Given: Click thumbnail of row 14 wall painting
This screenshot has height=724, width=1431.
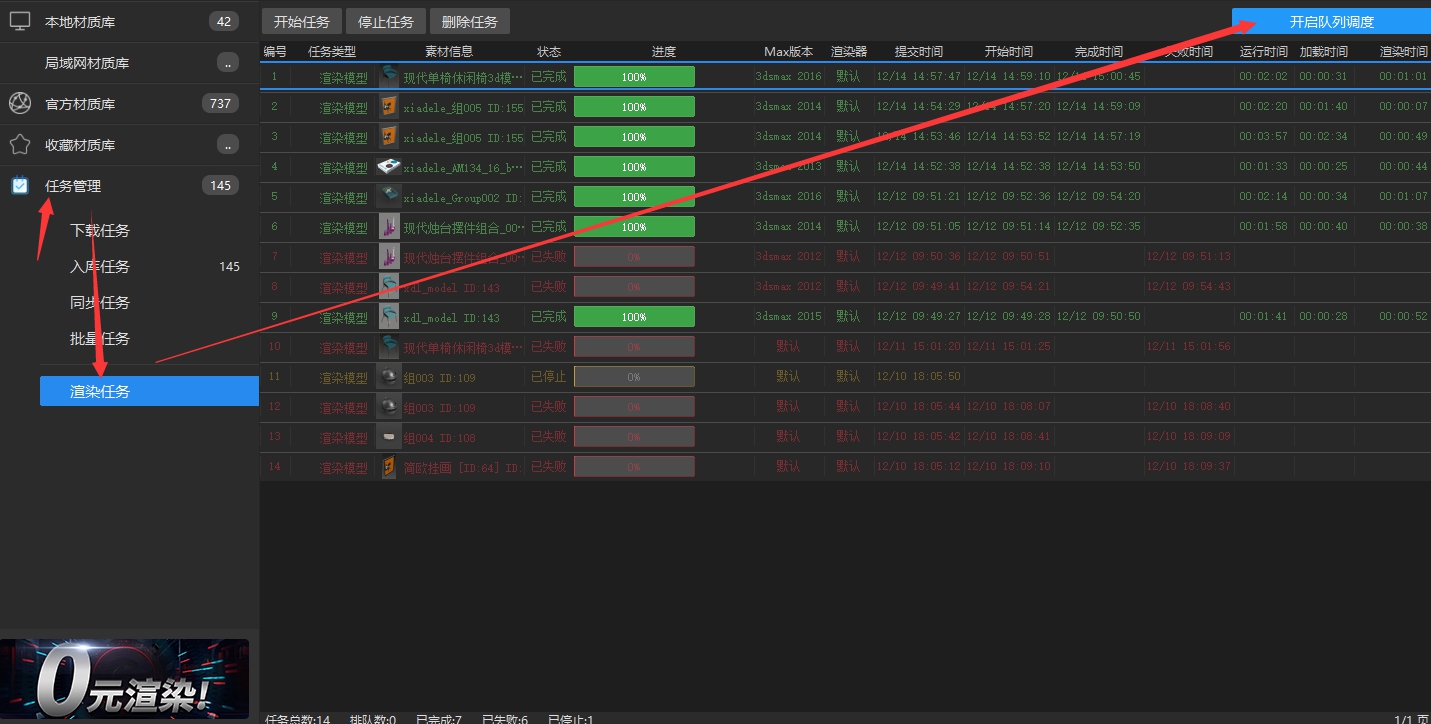Looking at the screenshot, I should point(389,467).
